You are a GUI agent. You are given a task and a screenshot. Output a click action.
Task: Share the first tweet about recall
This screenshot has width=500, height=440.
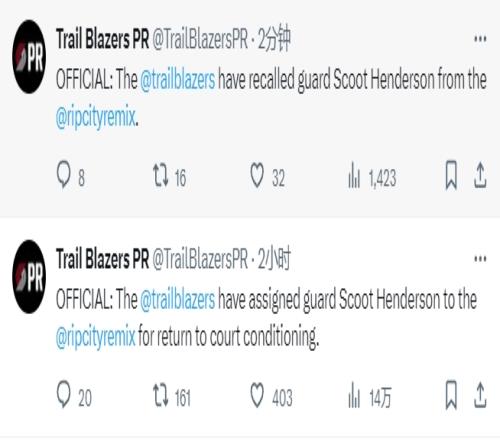tap(480, 175)
